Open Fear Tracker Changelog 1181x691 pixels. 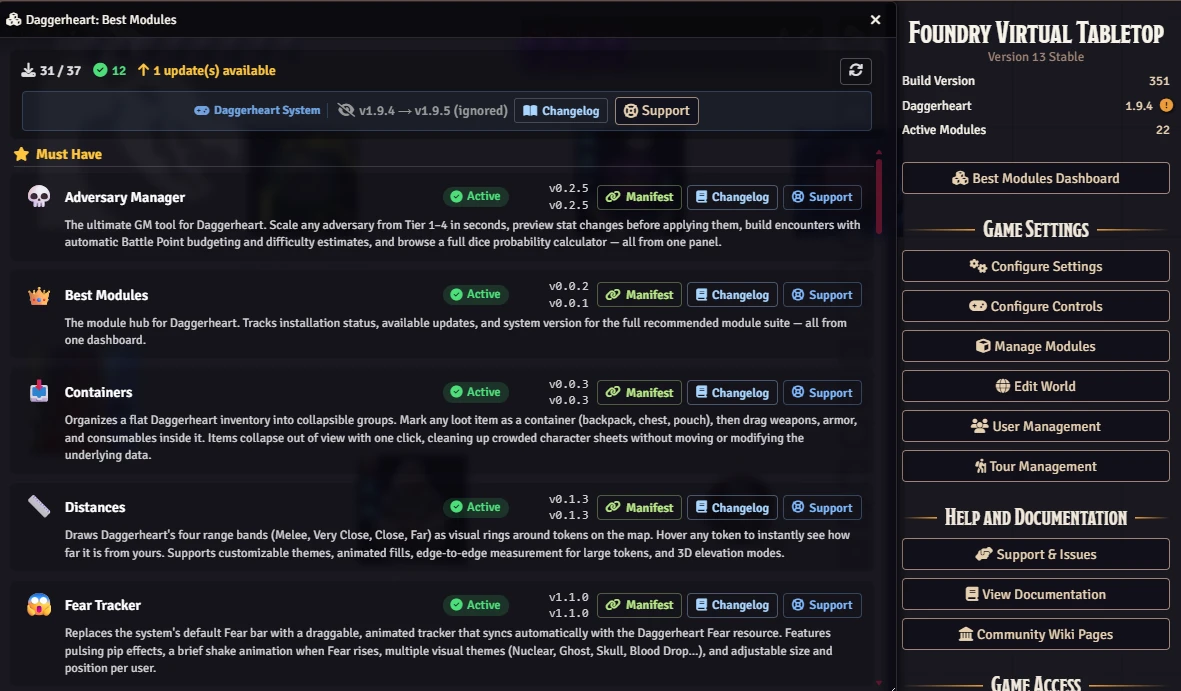coord(732,605)
